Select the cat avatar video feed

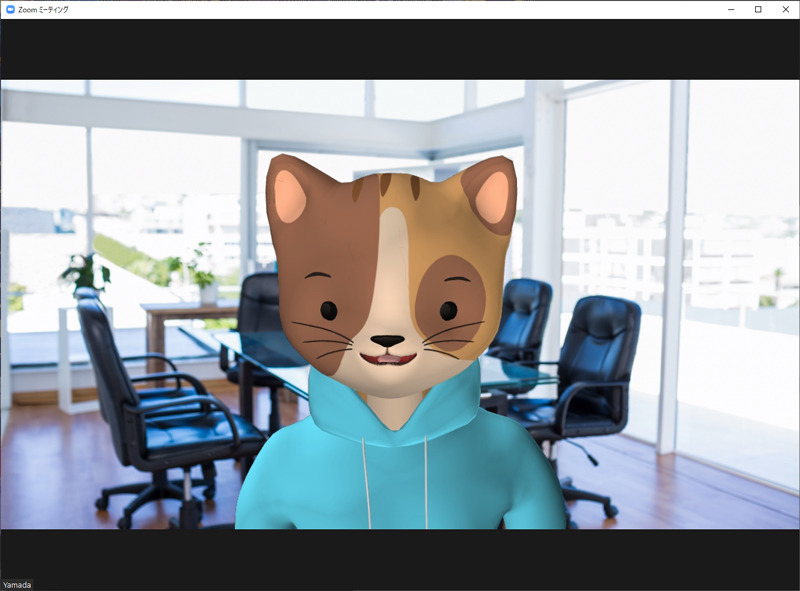400,304
